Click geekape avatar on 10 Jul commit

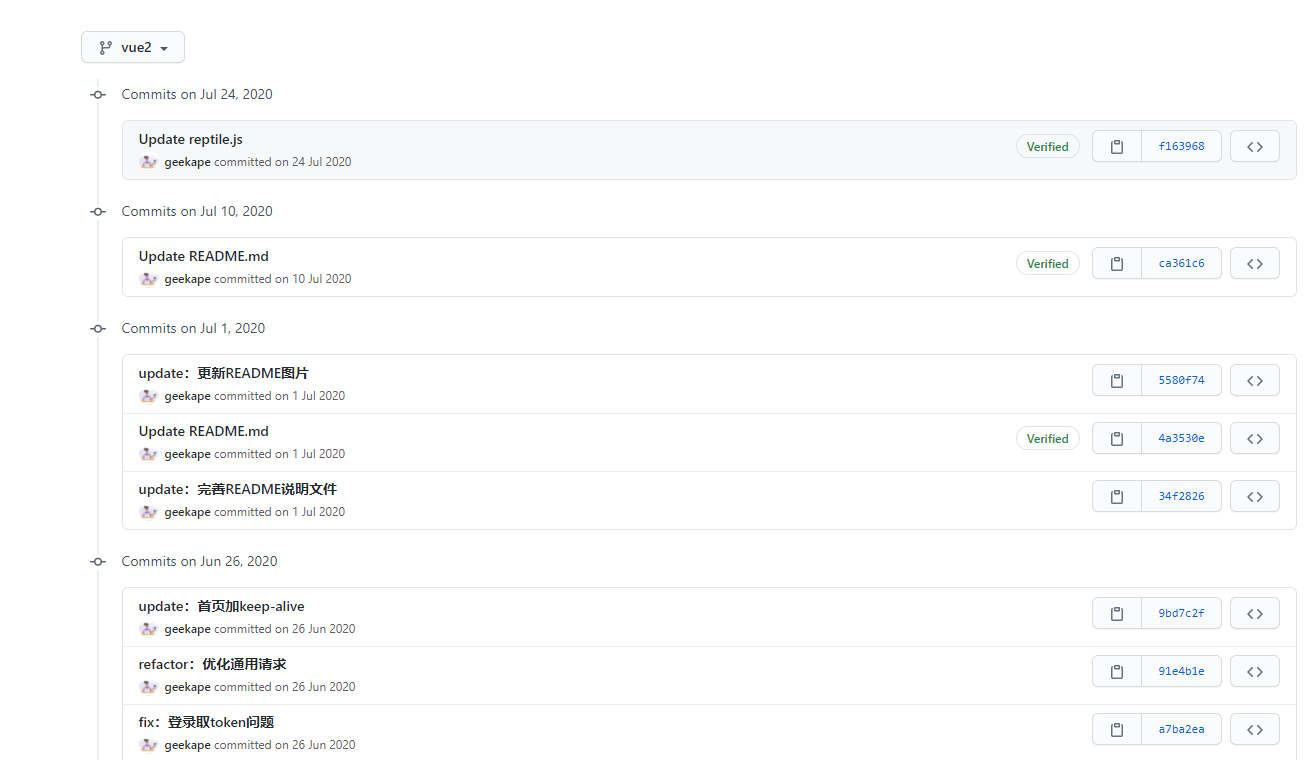click(148, 279)
